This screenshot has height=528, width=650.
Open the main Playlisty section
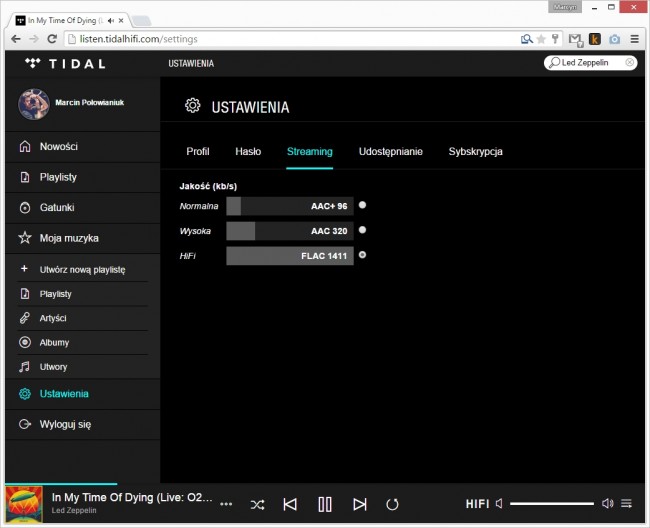(x=82, y=177)
